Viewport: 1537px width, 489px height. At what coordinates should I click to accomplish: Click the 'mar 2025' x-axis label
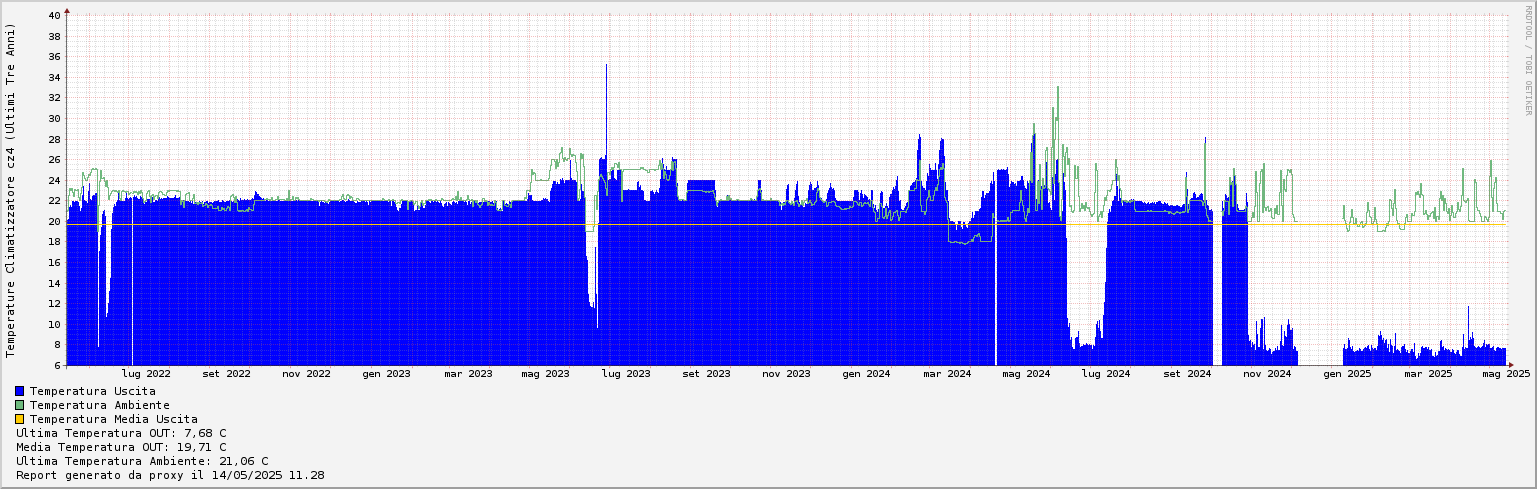1428,374
